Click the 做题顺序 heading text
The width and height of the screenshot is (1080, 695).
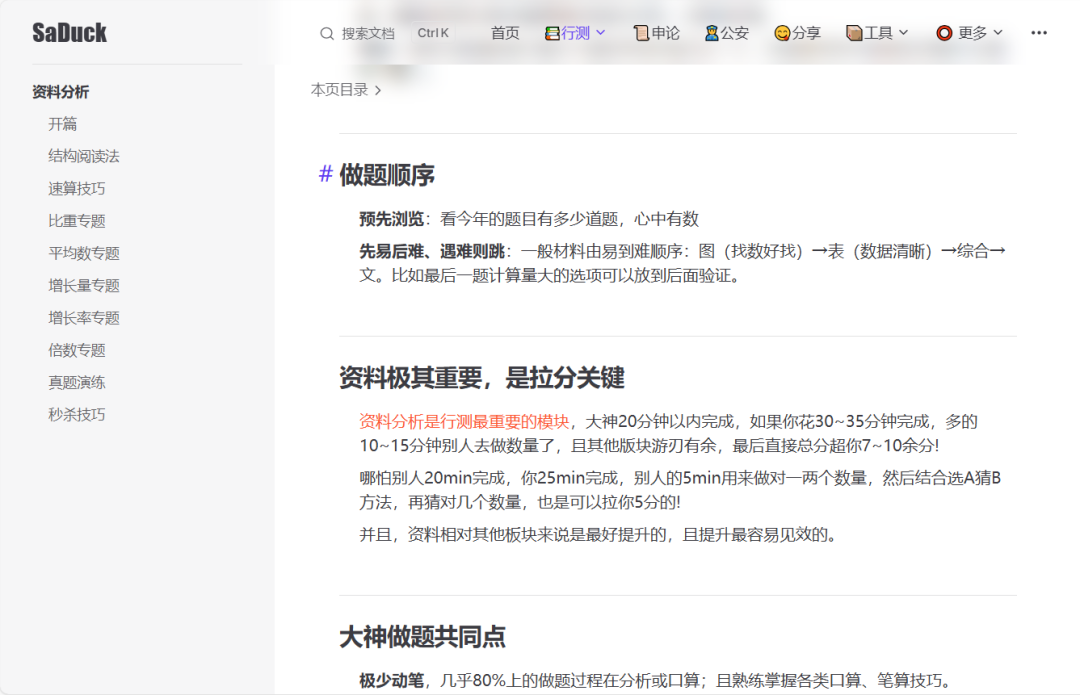387,175
